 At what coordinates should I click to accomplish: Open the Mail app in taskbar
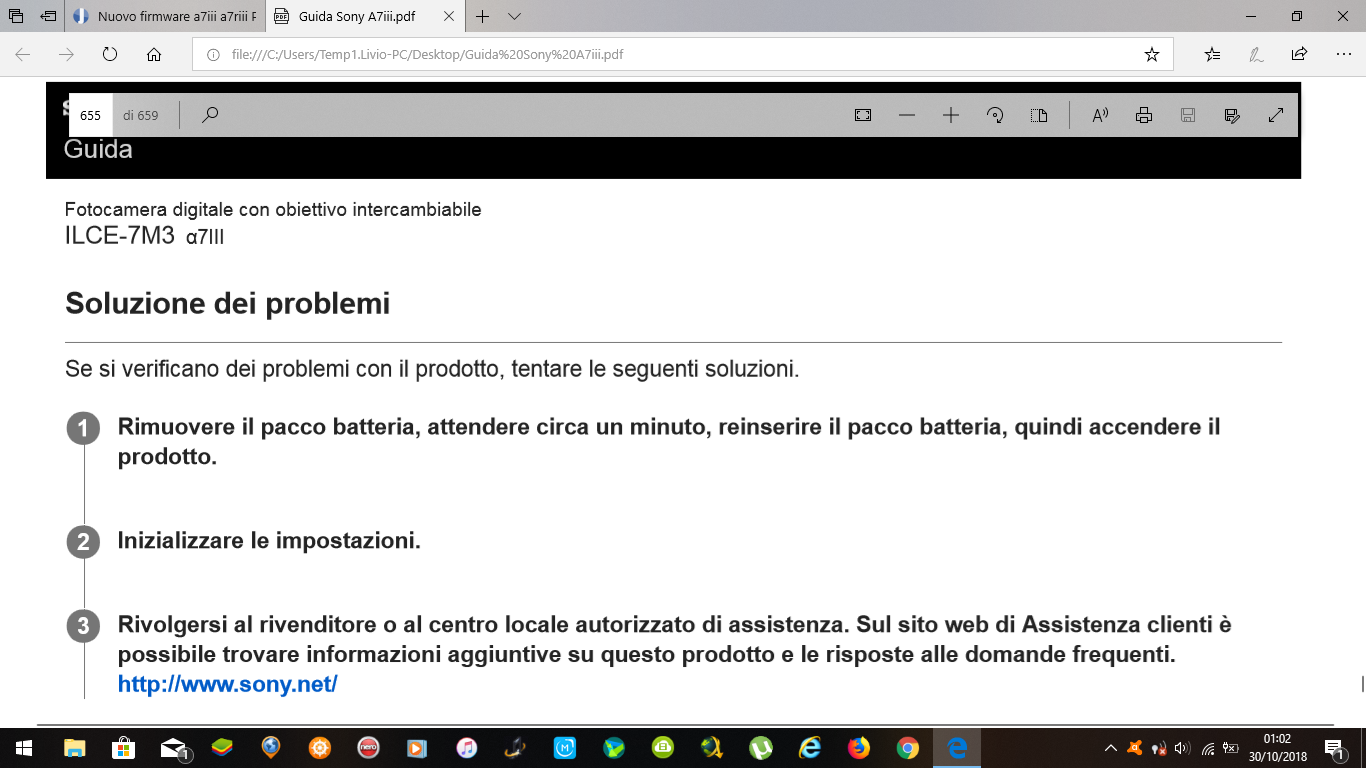click(173, 747)
